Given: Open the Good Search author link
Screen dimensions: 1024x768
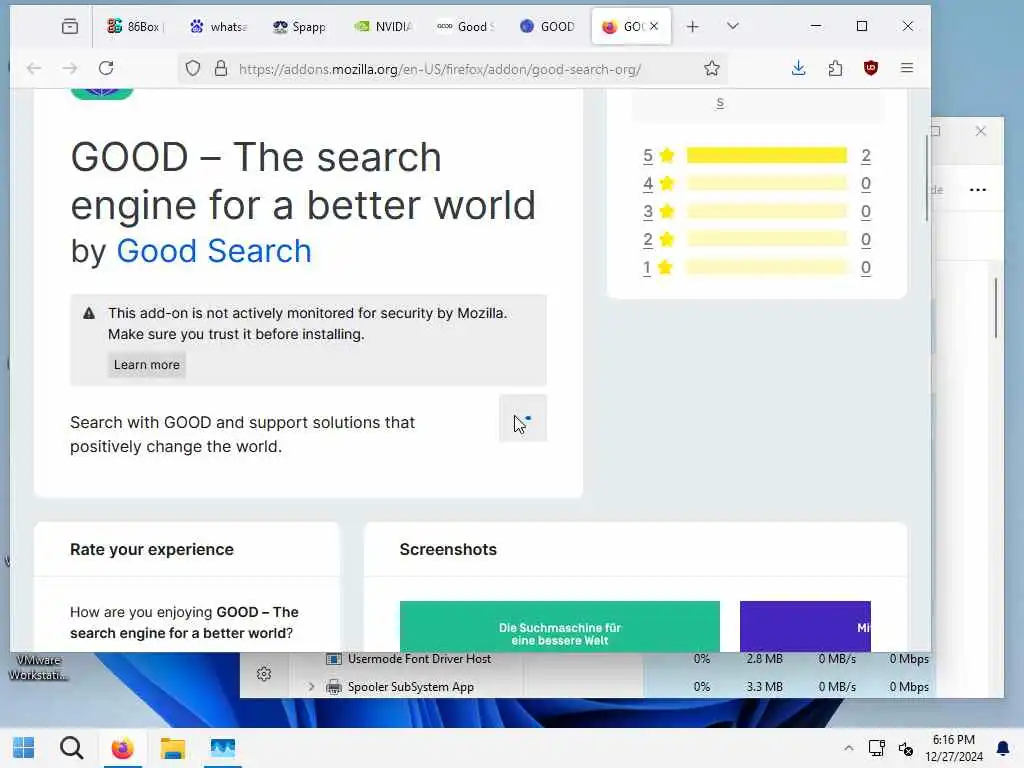Looking at the screenshot, I should [214, 251].
